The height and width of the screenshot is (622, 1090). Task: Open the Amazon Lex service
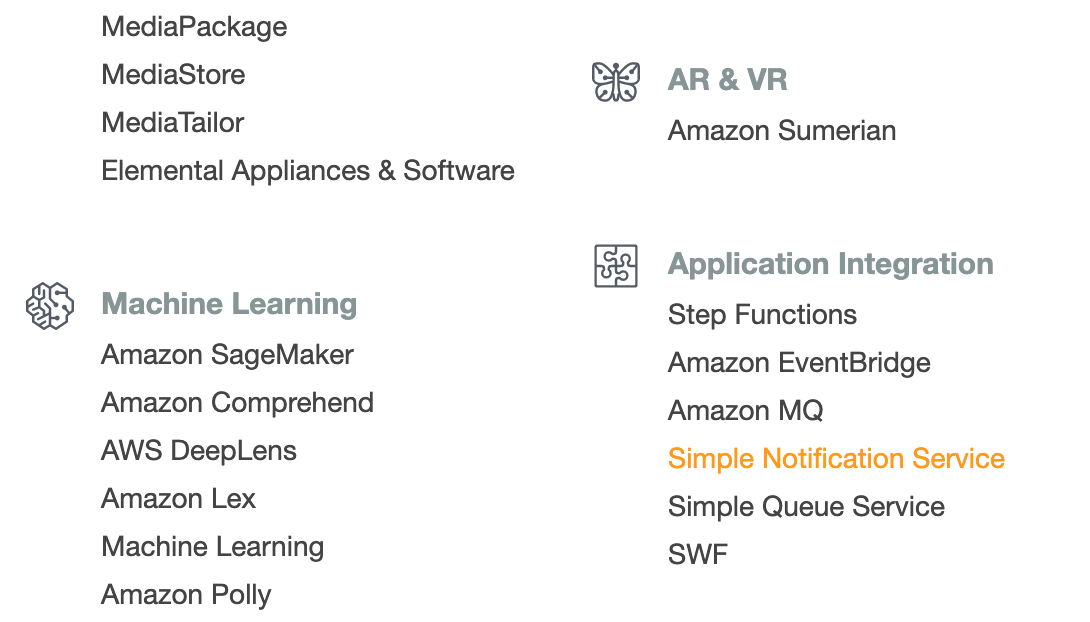(178, 499)
